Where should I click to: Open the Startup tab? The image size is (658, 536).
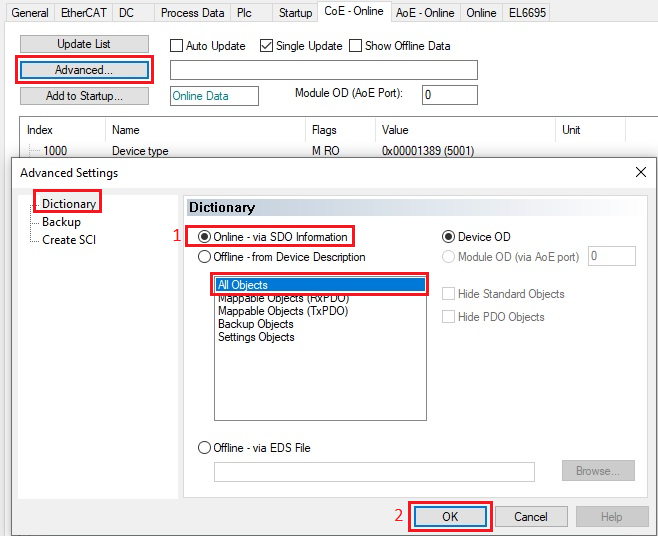pos(295,13)
